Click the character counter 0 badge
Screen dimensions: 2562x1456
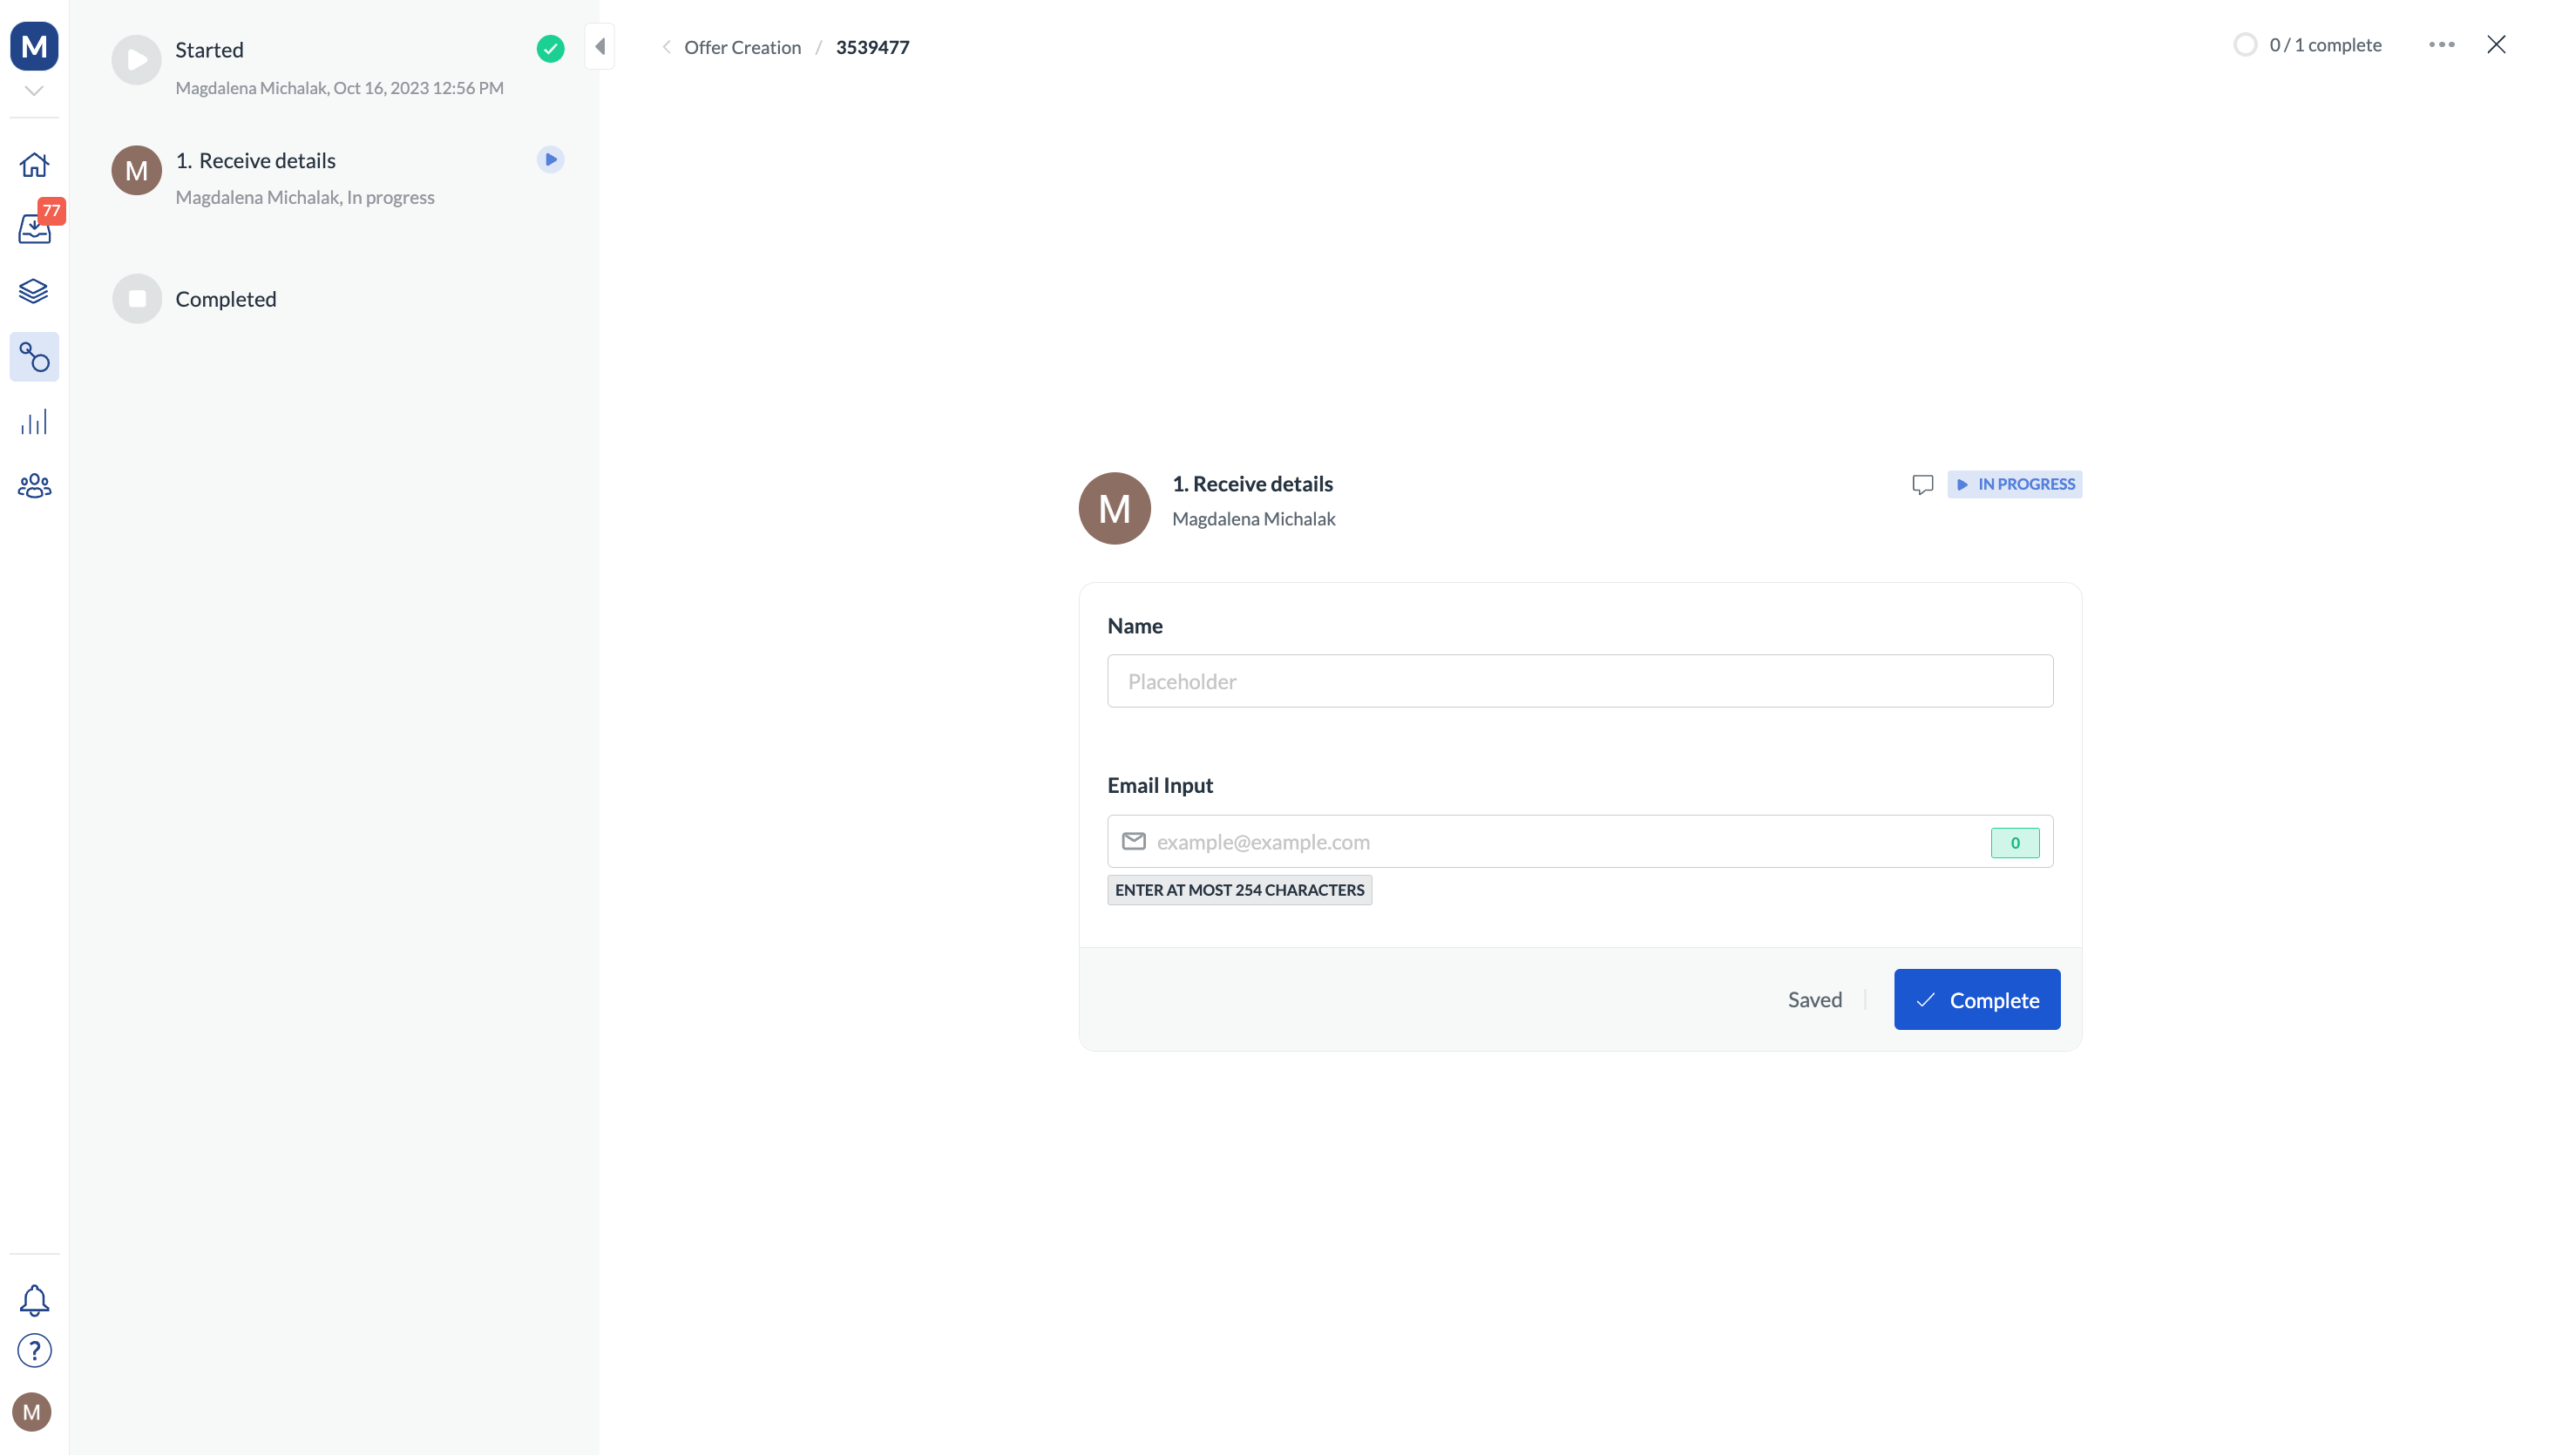coord(2014,843)
